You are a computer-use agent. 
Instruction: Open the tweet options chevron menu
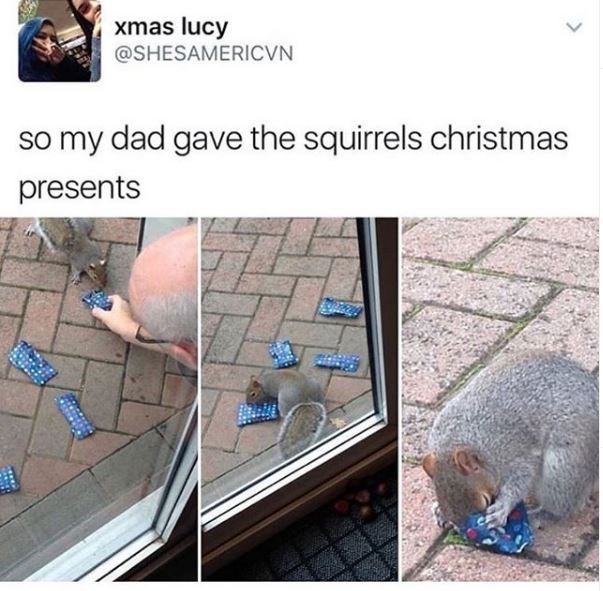575,27
